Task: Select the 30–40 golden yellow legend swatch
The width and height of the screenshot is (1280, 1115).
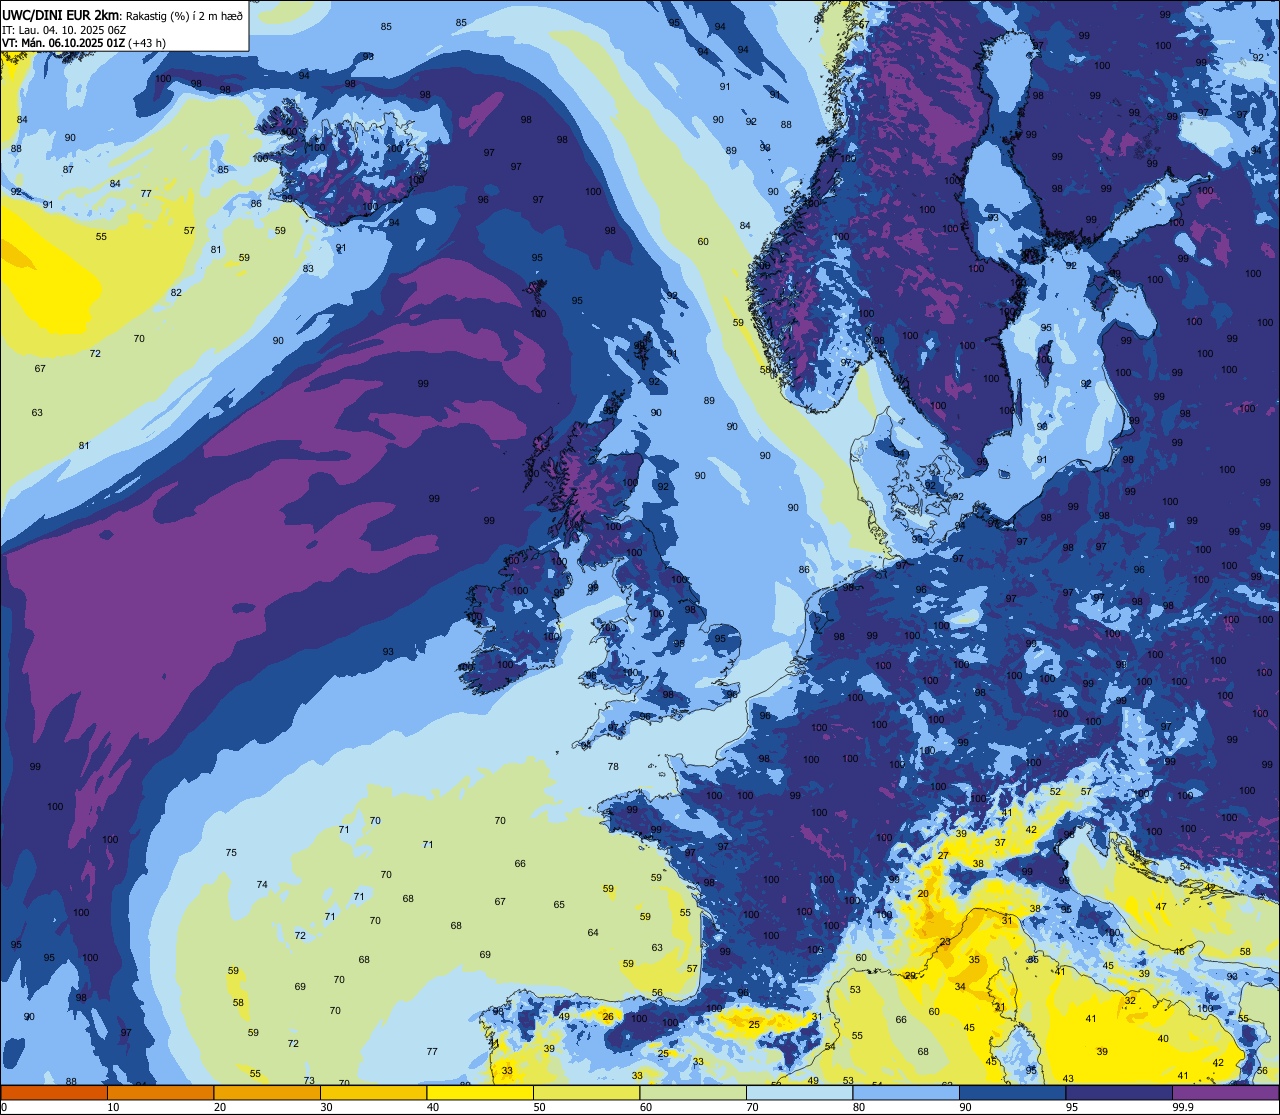Action: (373, 1092)
